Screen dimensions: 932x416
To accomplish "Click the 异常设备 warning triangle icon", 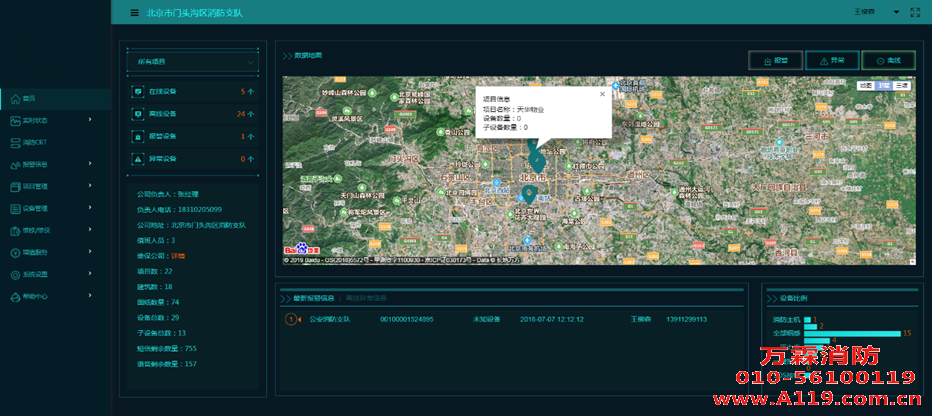I will 138,159.
